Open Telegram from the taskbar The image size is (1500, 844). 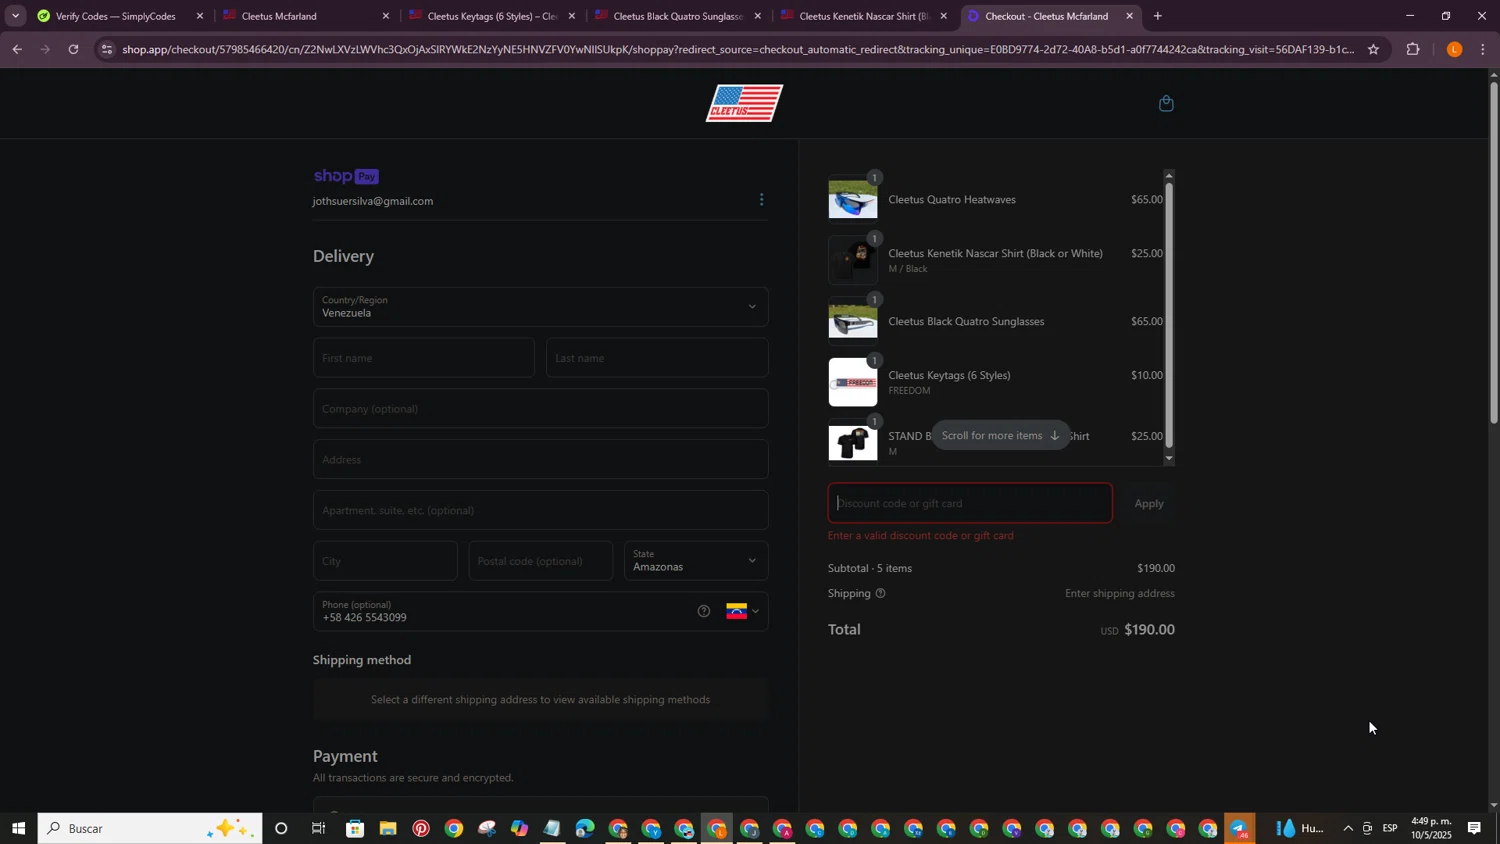point(1240,828)
